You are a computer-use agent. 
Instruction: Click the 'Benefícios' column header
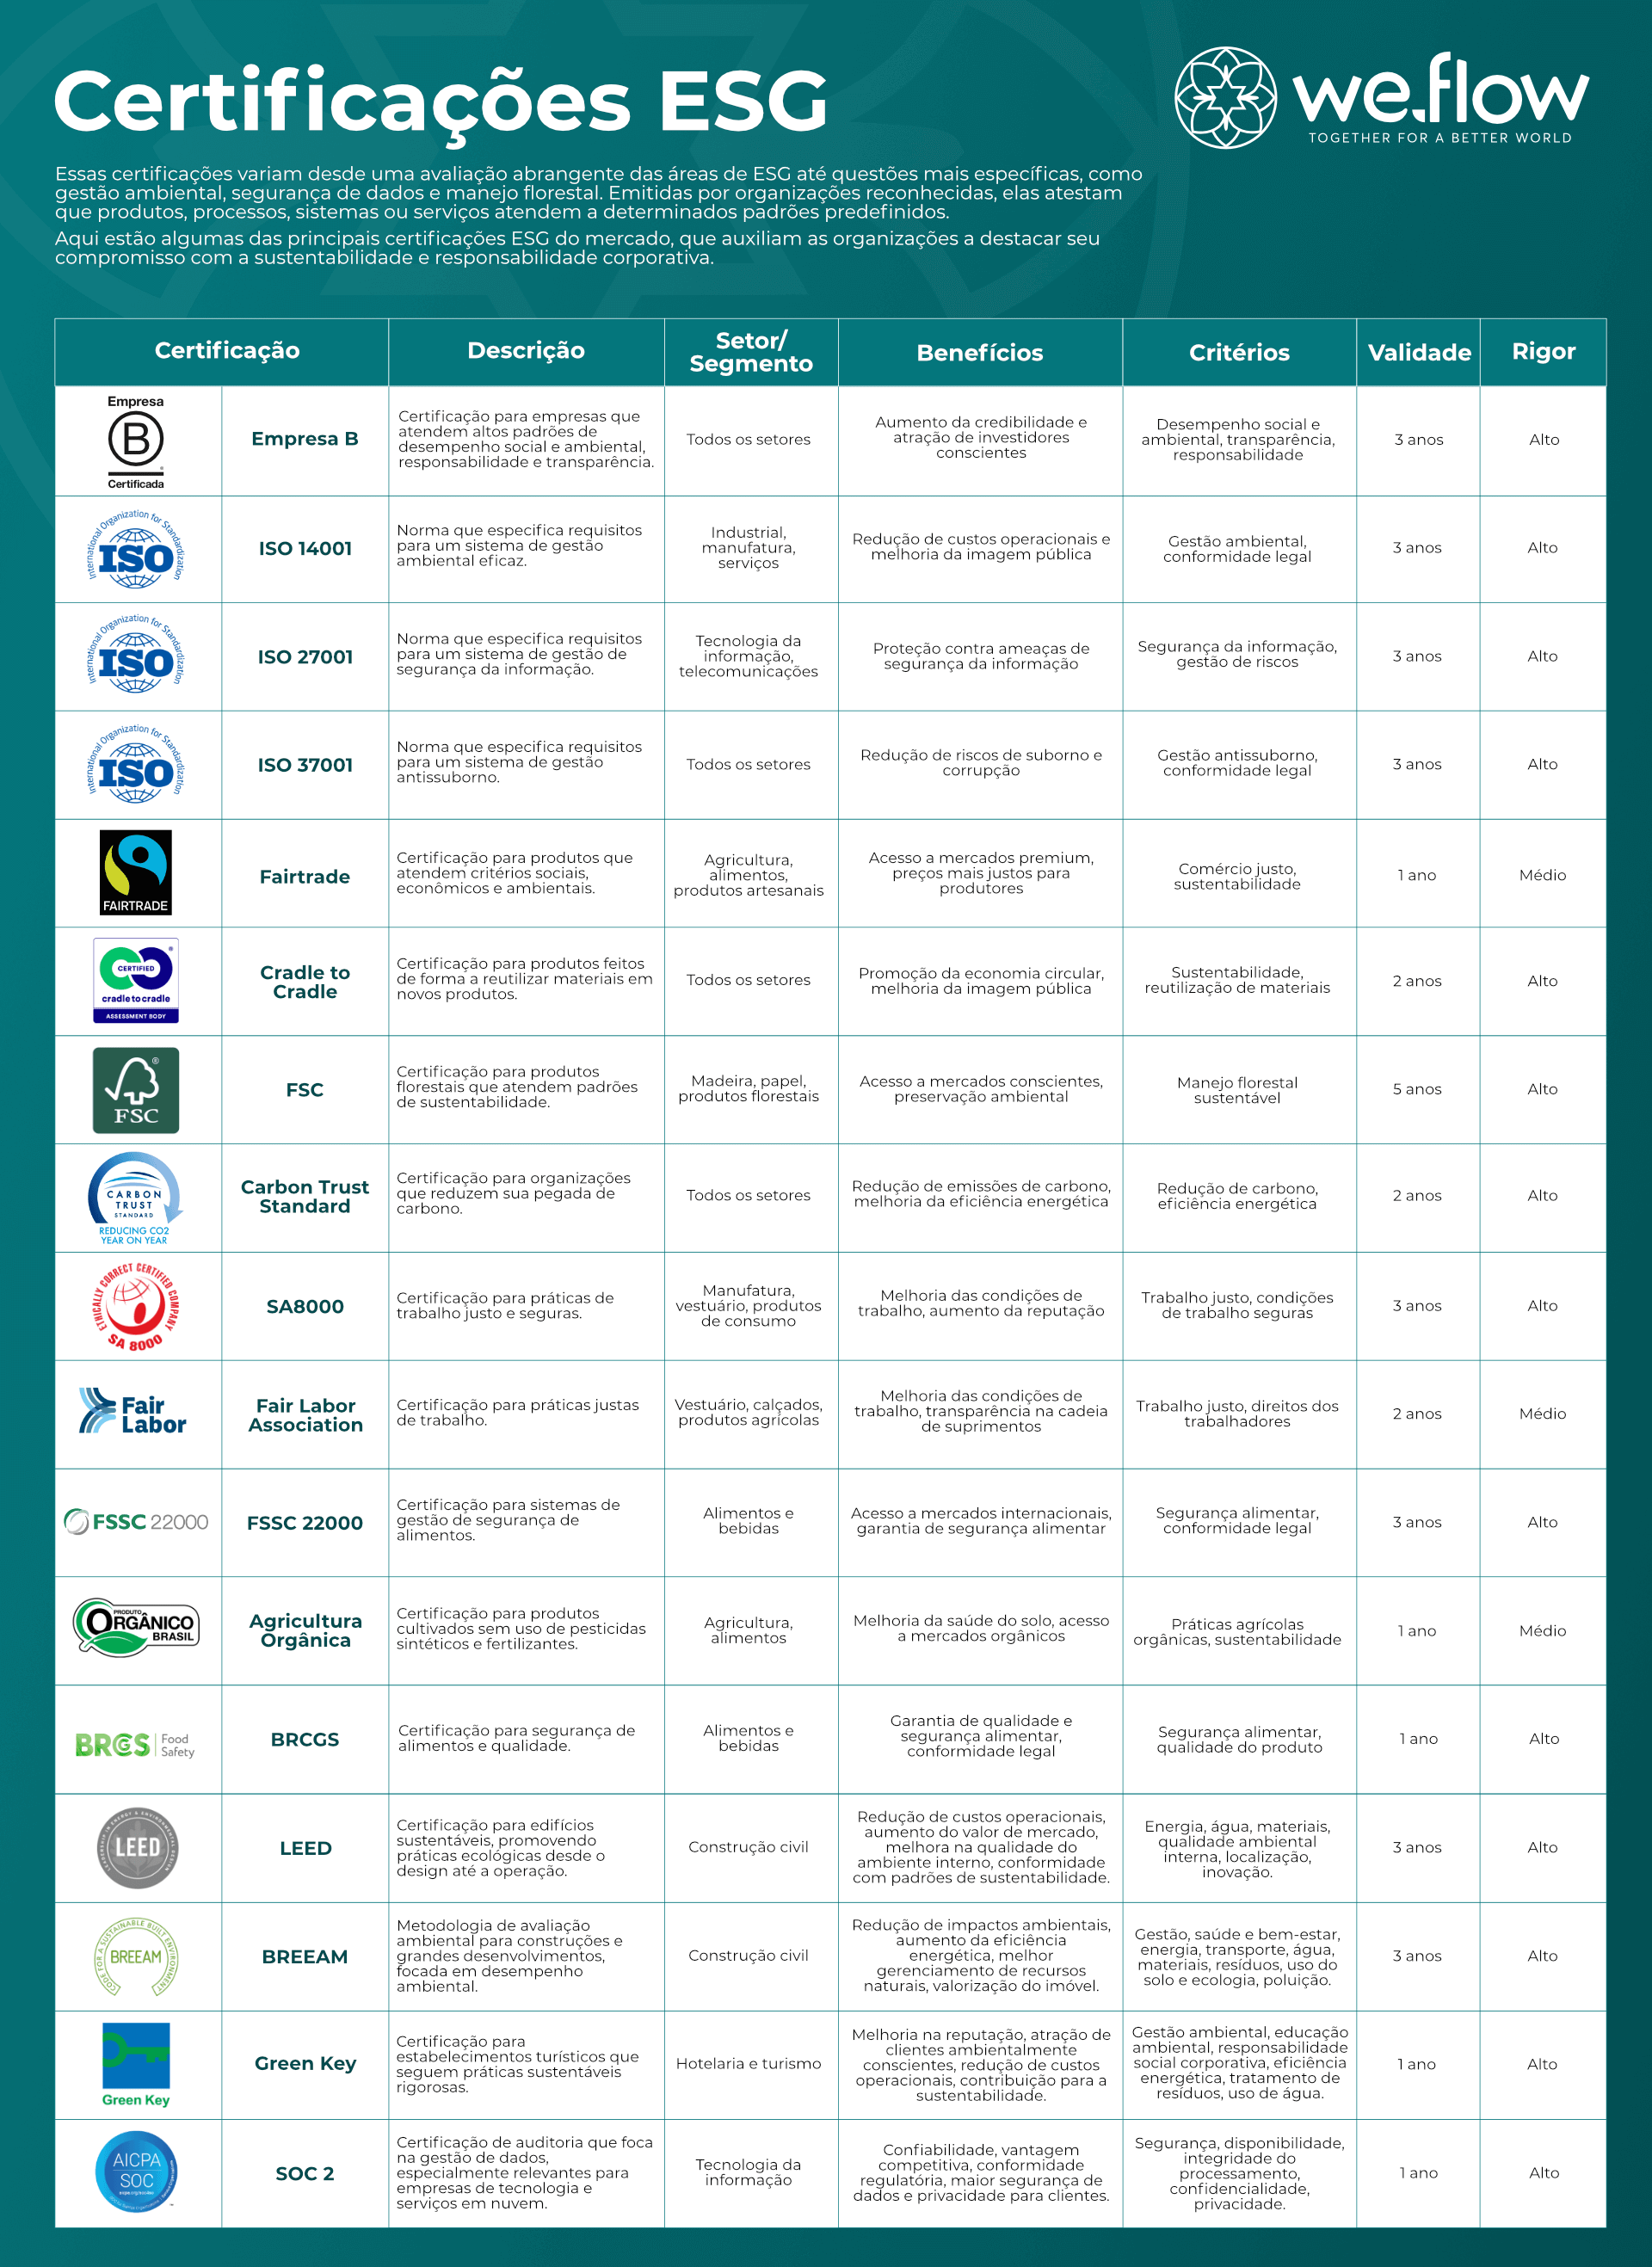tap(980, 352)
